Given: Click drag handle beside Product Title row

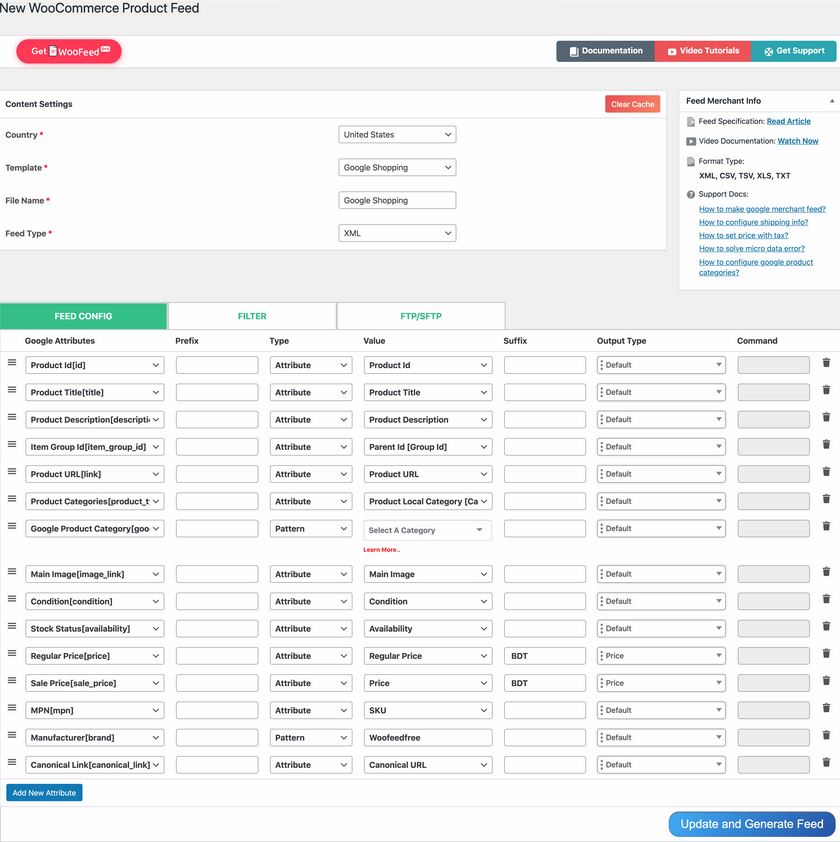Looking at the screenshot, I should tap(12, 390).
